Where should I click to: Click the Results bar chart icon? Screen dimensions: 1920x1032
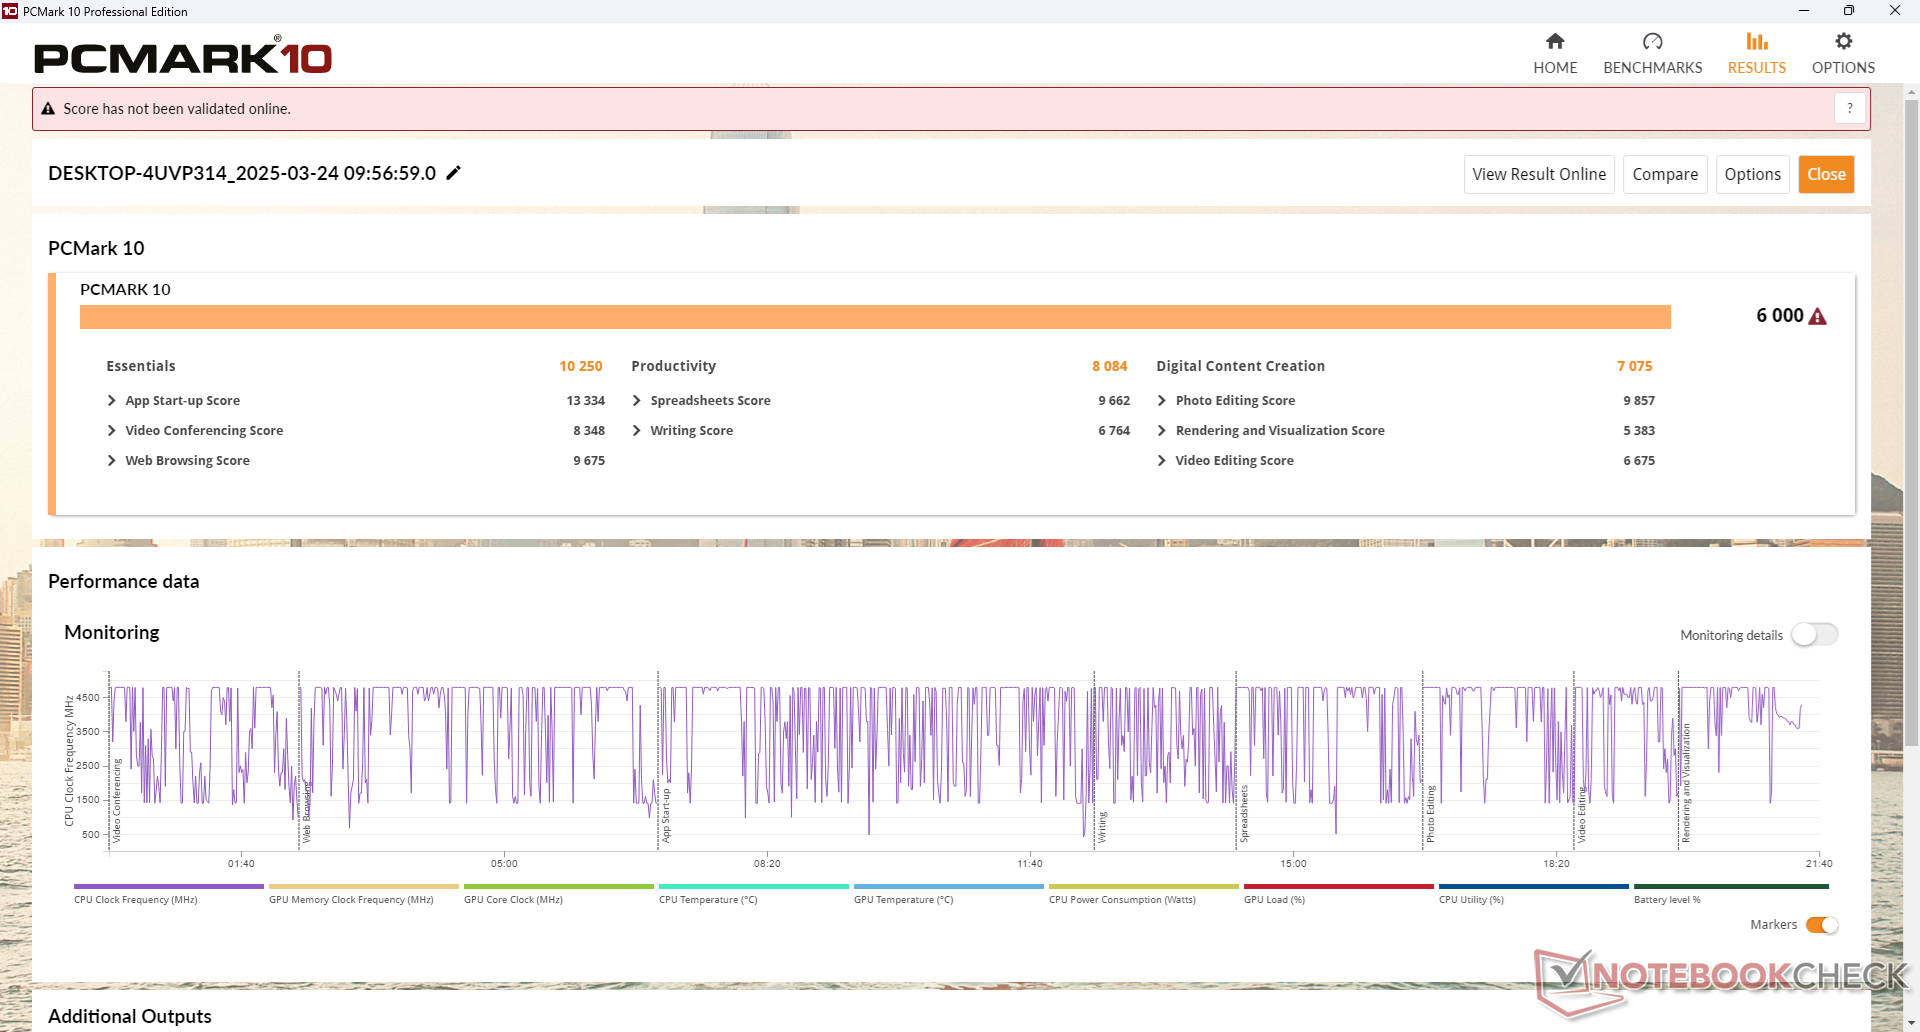(x=1757, y=41)
